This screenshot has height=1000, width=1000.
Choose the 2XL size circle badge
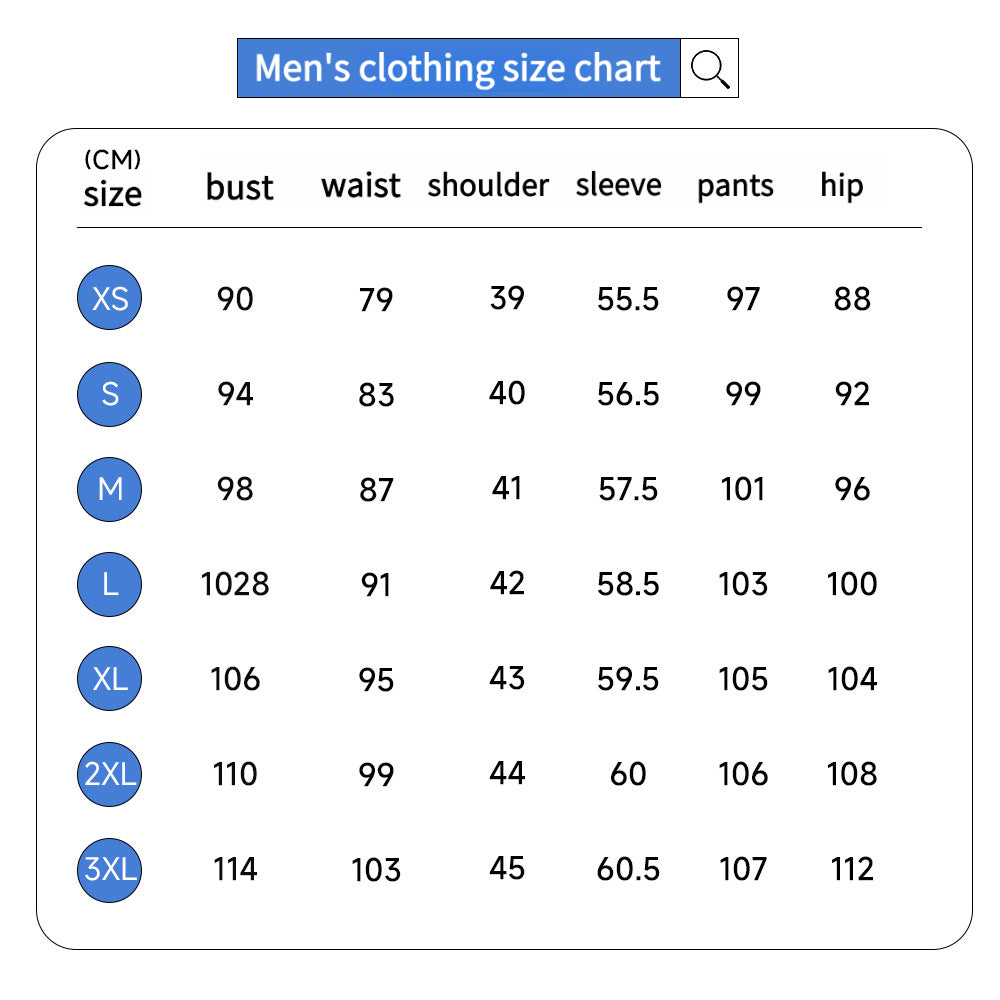pyautogui.click(x=109, y=774)
